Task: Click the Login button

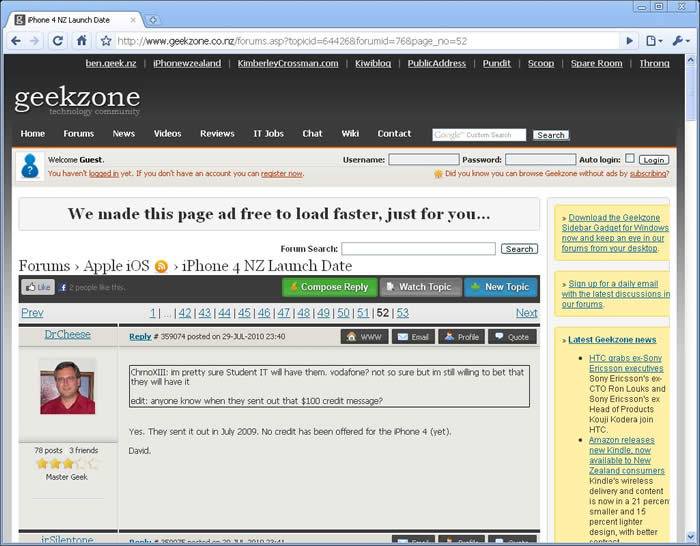Action: [654, 160]
